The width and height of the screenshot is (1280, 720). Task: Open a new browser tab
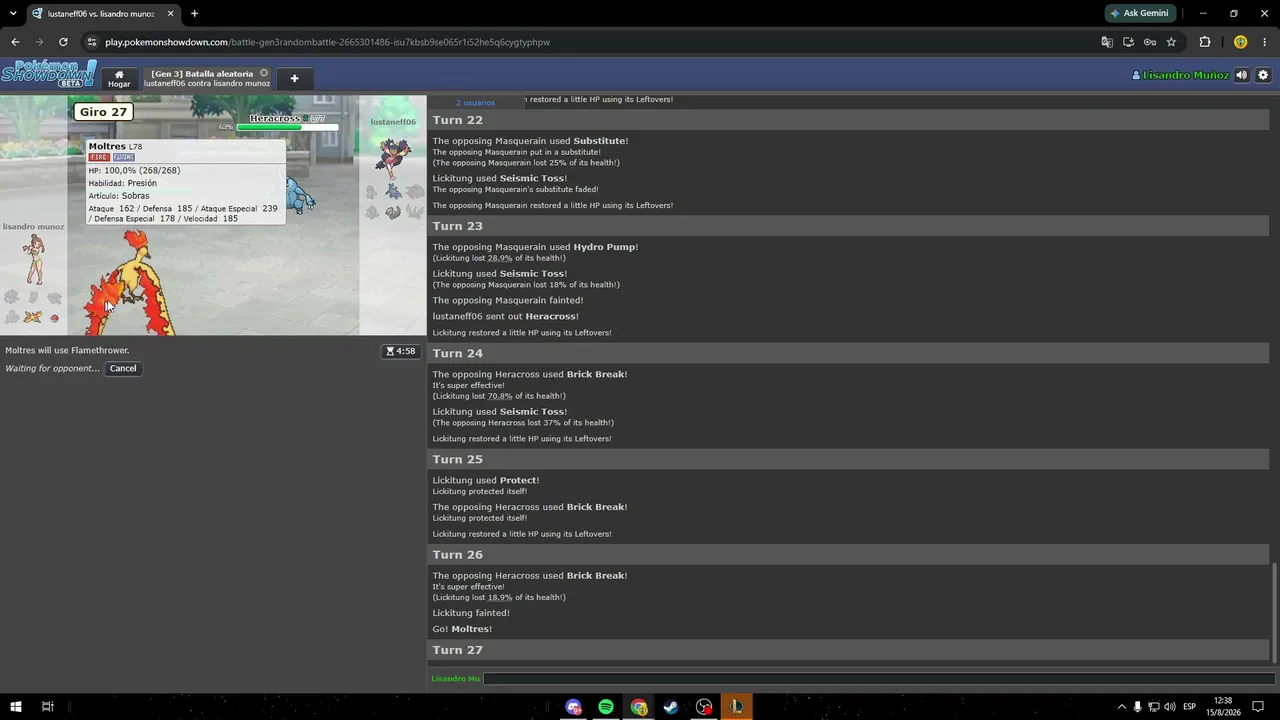coord(194,13)
